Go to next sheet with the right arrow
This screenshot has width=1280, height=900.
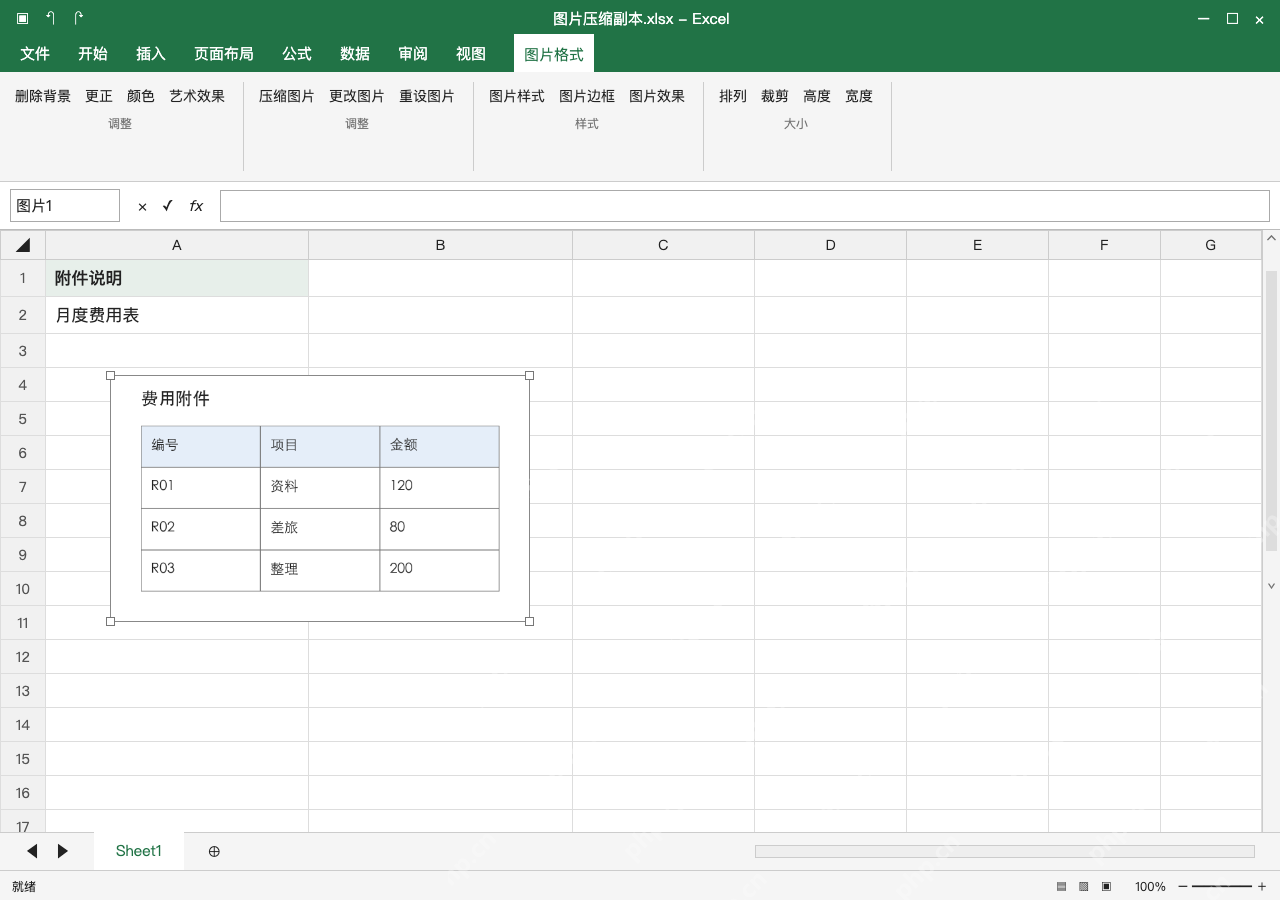click(x=63, y=851)
